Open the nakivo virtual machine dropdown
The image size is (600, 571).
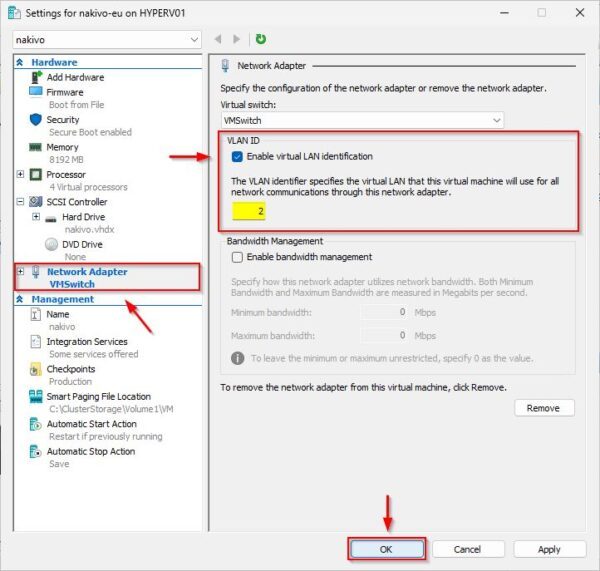point(107,40)
